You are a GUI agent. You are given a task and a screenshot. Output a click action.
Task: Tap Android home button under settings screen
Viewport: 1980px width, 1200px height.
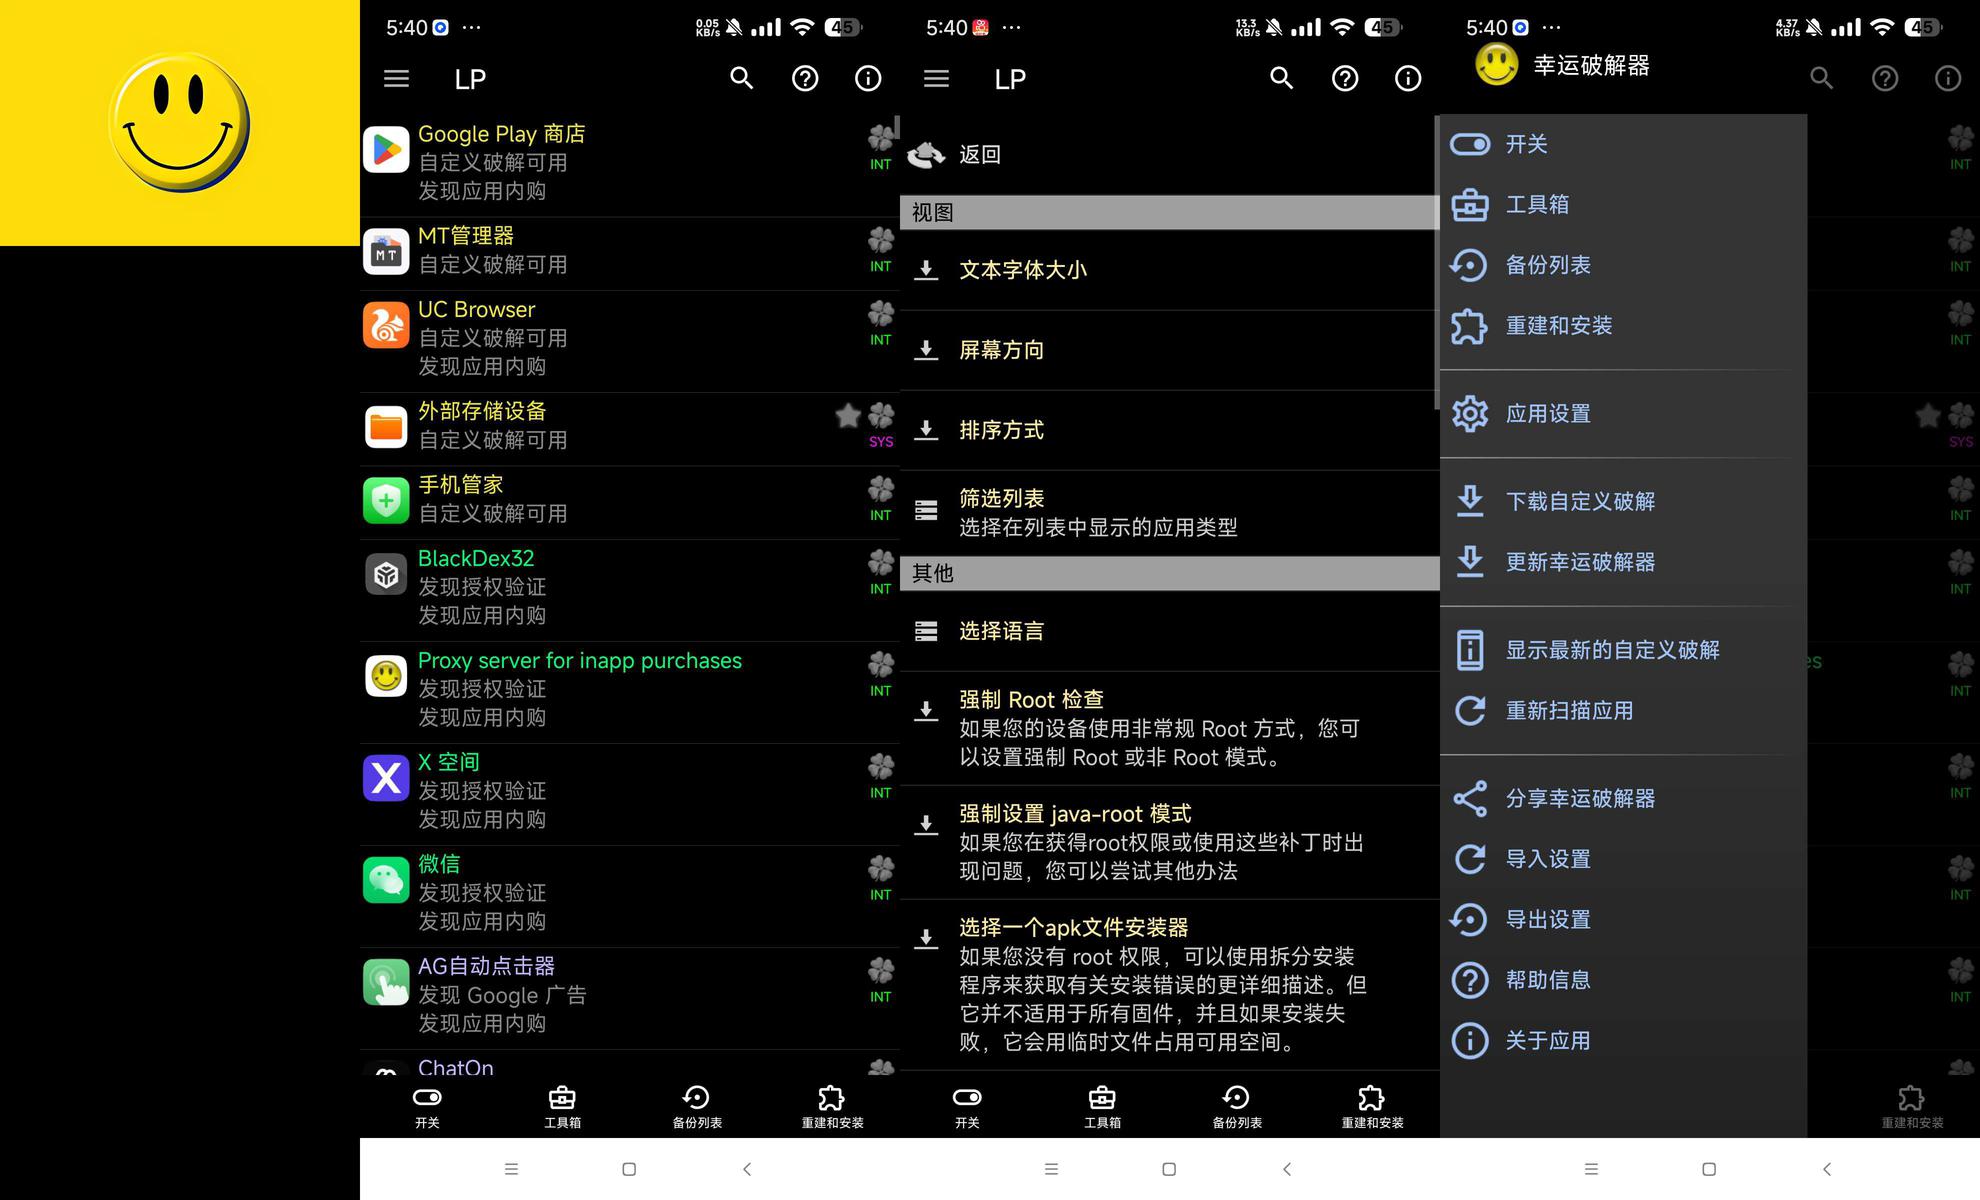pos(1169,1169)
